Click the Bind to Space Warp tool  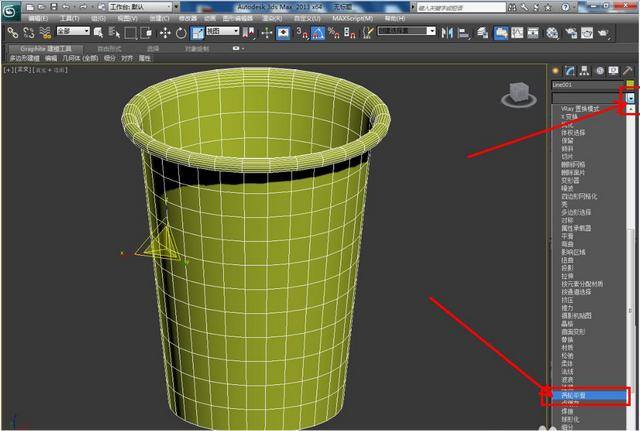[x=45, y=33]
